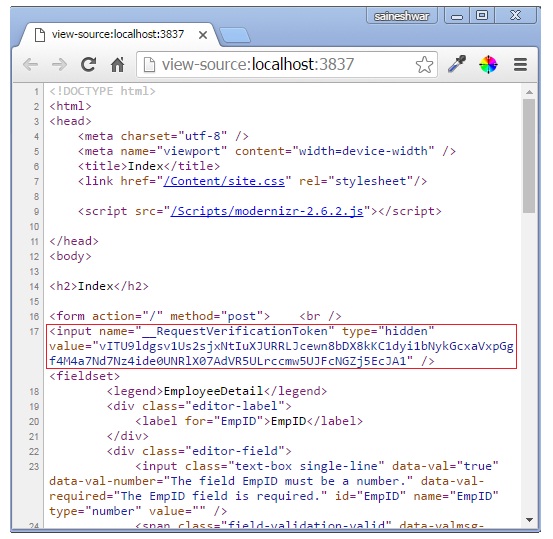The image size is (553, 539).
Task: Go forward with the forward arrow
Action: pyautogui.click(x=59, y=65)
